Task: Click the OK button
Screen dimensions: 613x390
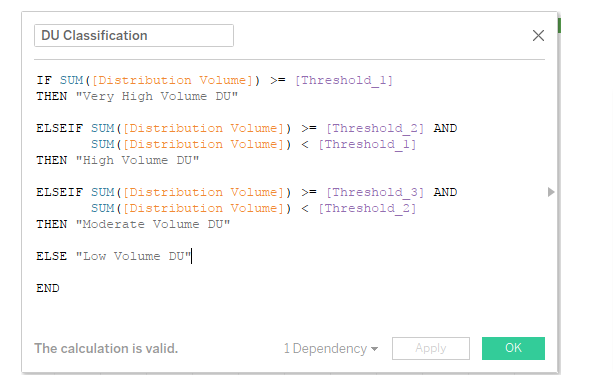Action: click(513, 348)
